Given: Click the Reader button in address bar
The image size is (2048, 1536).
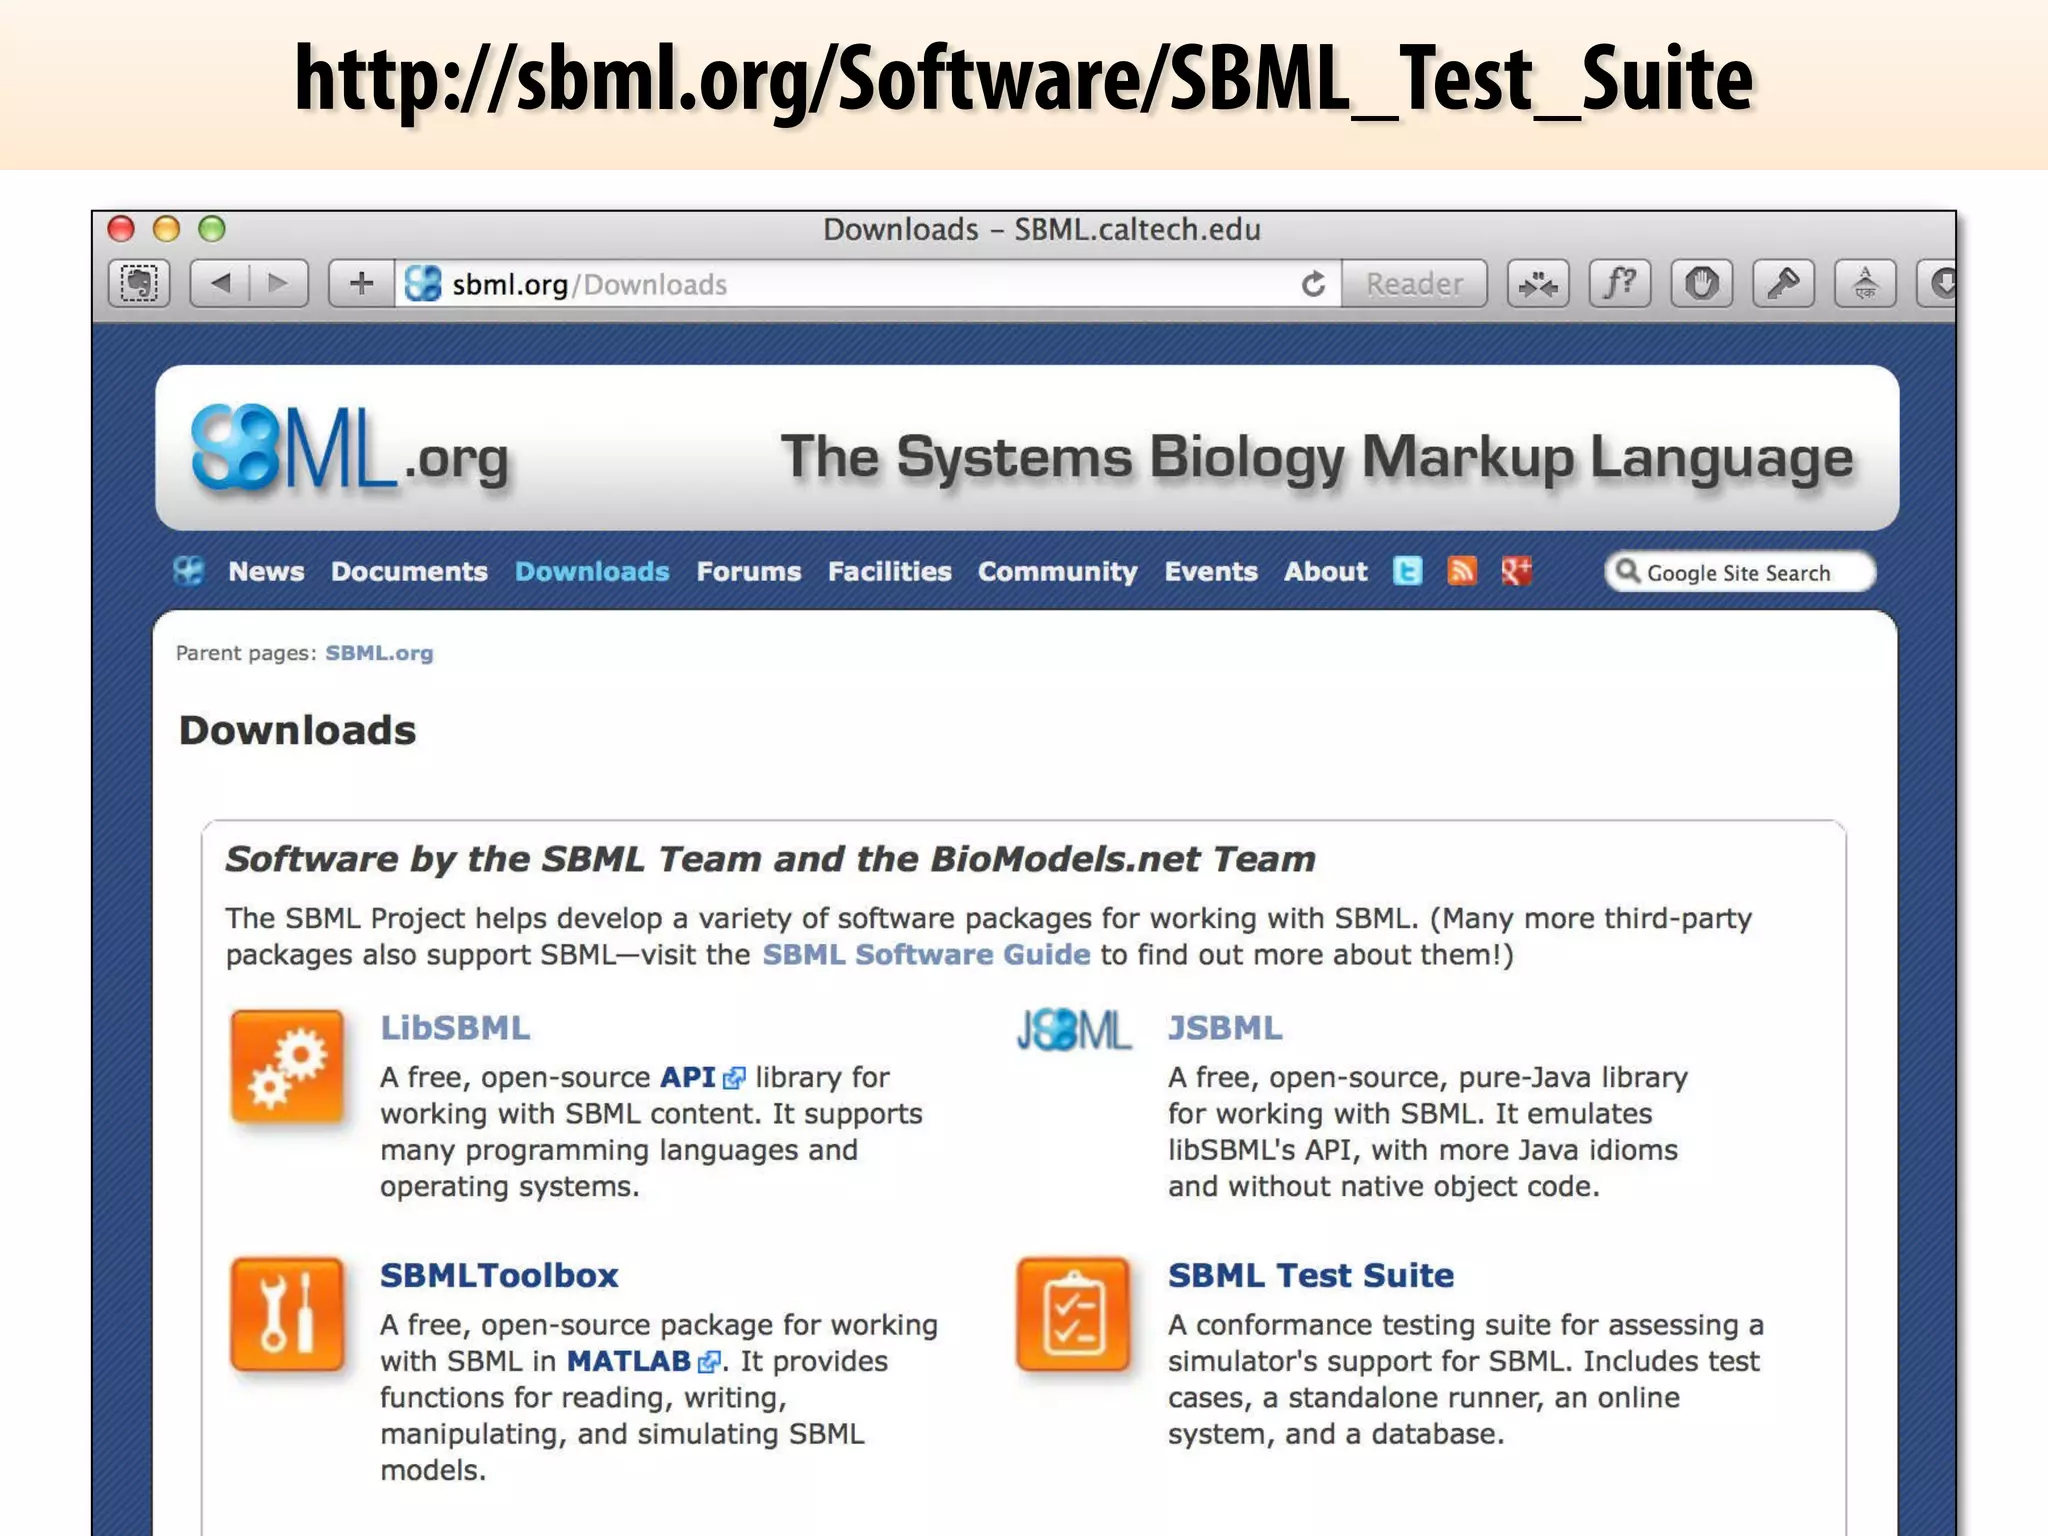Looking at the screenshot, I should click(1414, 284).
